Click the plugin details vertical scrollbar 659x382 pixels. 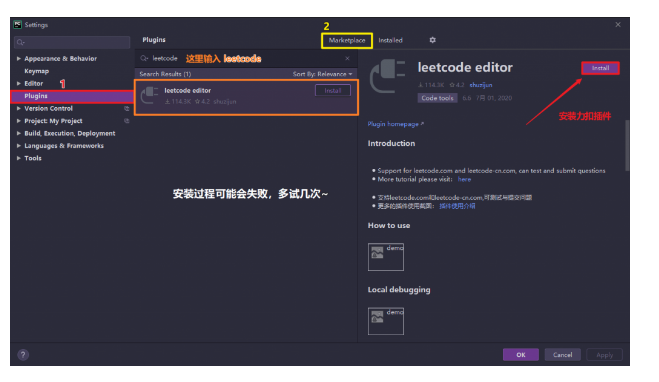pyautogui.click(x=627, y=145)
